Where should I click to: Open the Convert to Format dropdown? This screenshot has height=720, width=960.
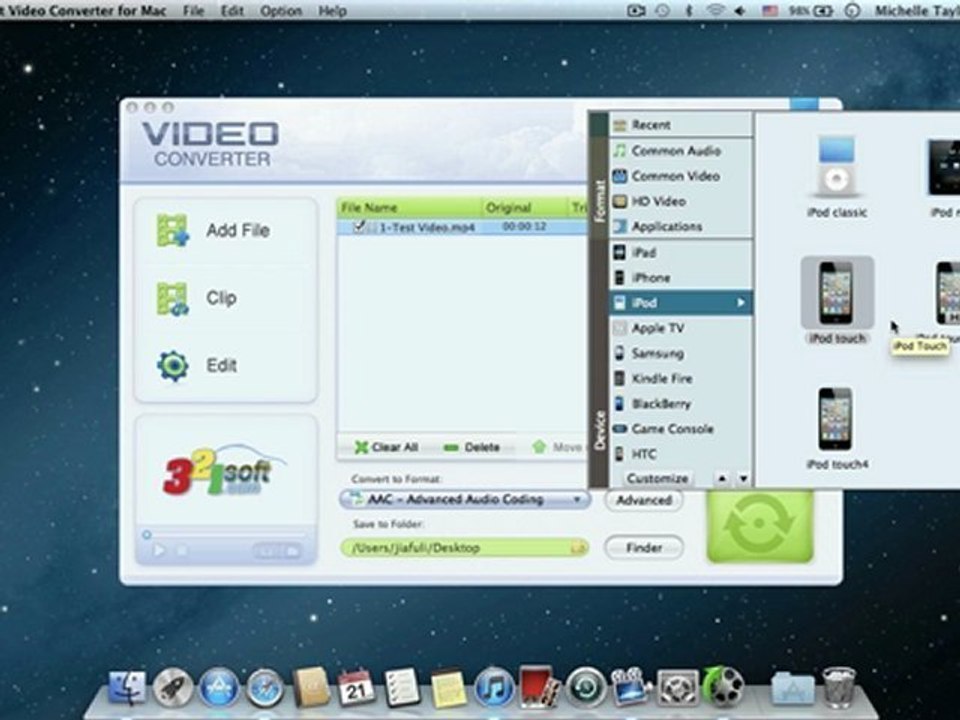tap(465, 500)
